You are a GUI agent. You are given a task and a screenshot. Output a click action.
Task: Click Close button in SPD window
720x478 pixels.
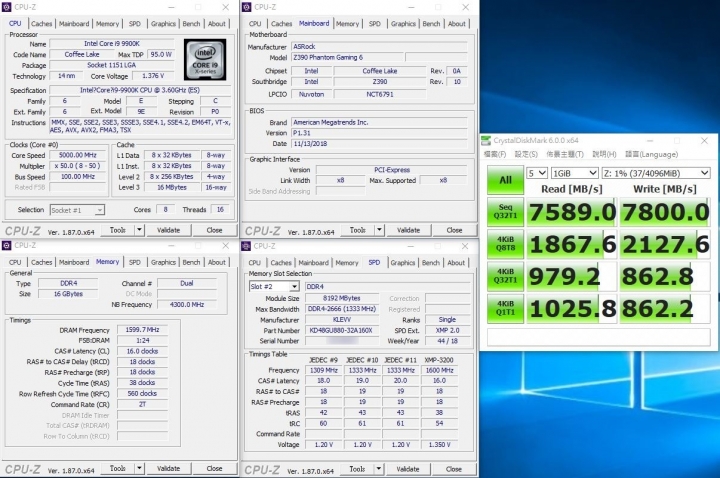(x=454, y=469)
